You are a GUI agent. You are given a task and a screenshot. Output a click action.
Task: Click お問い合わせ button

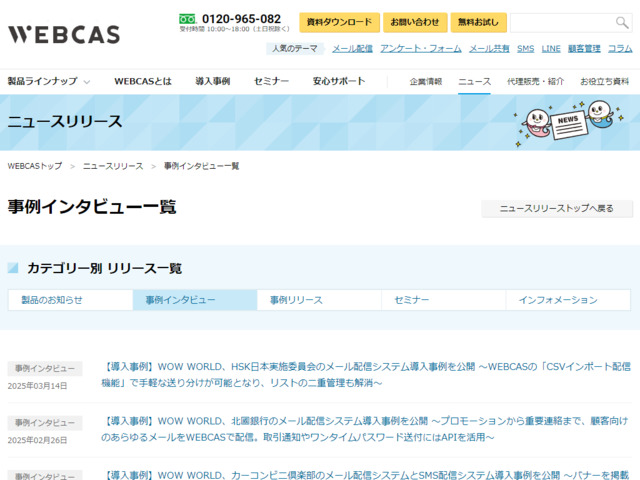(415, 22)
